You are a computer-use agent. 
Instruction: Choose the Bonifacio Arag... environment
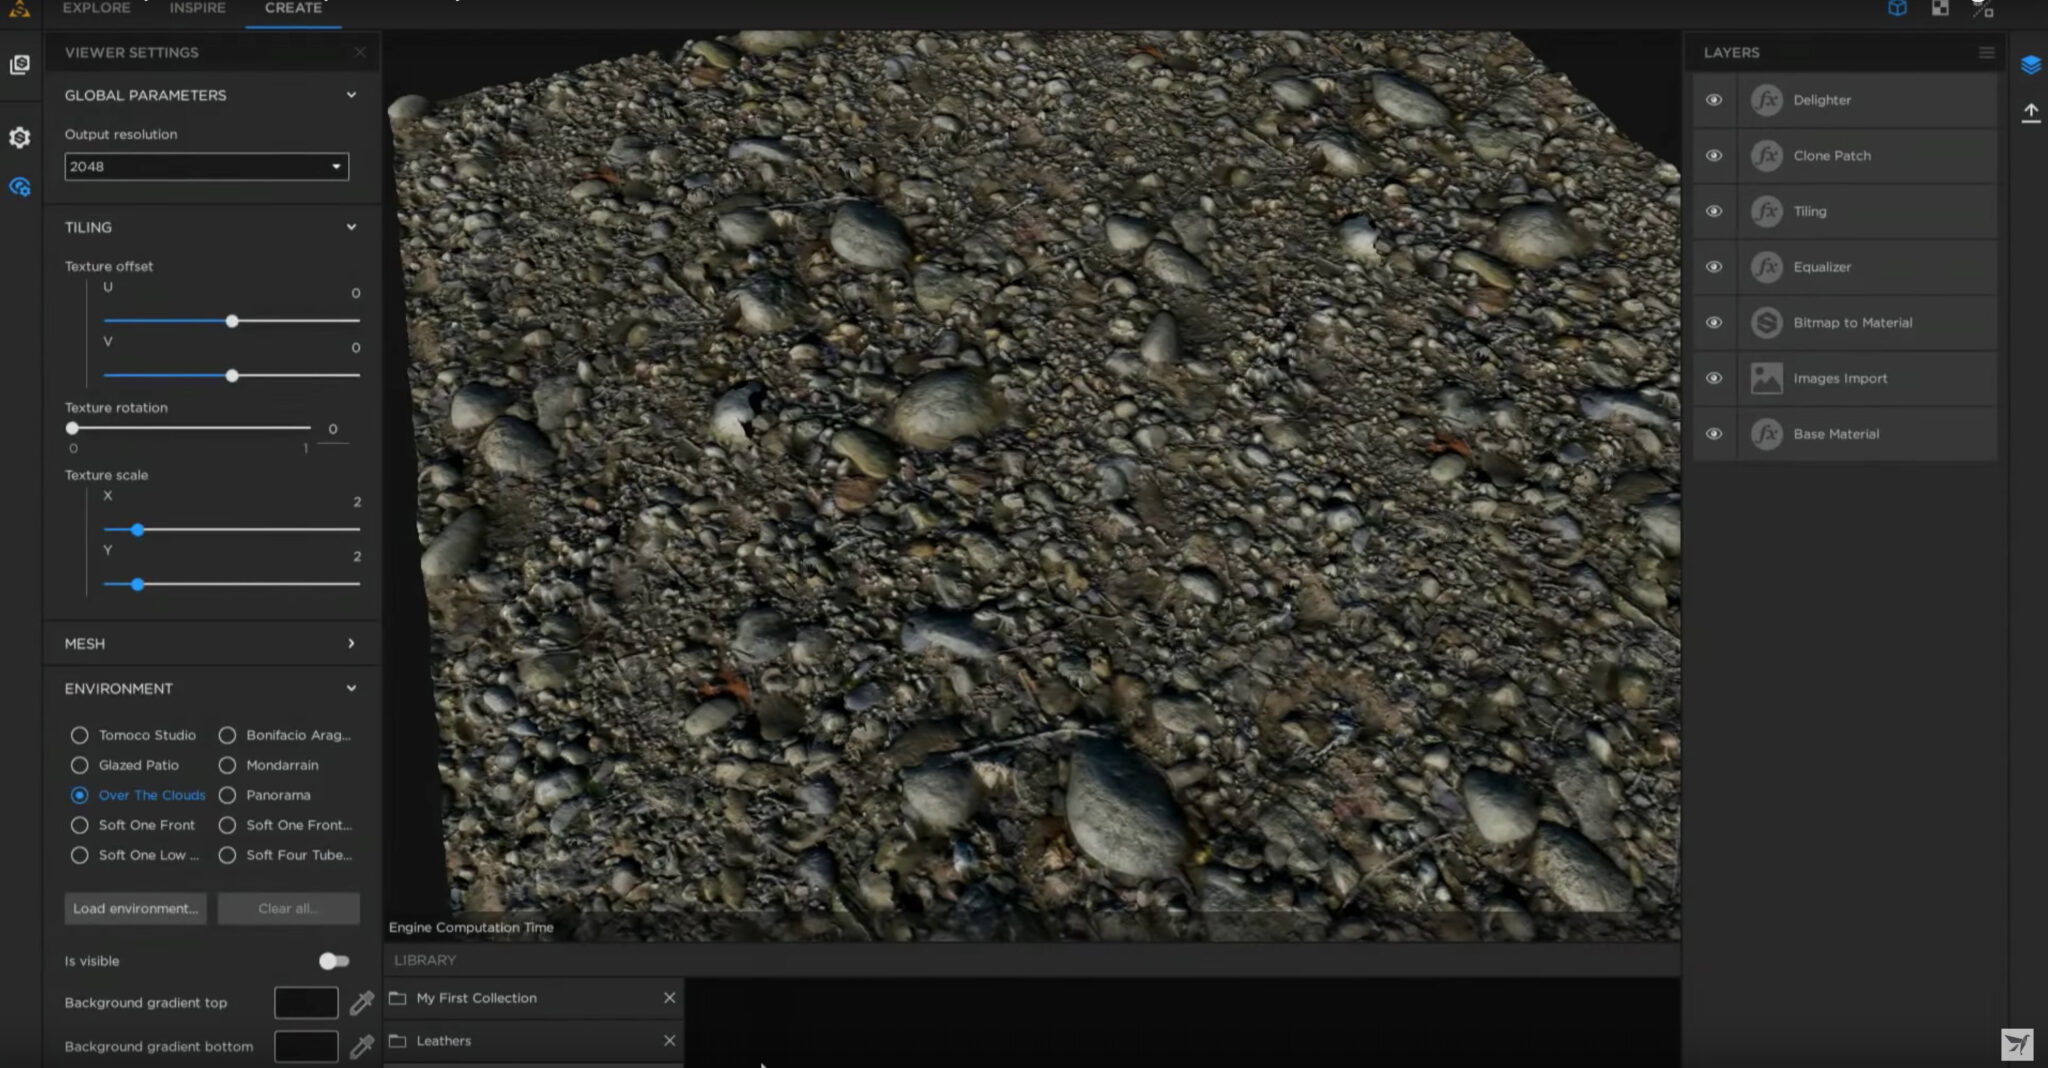pos(227,735)
